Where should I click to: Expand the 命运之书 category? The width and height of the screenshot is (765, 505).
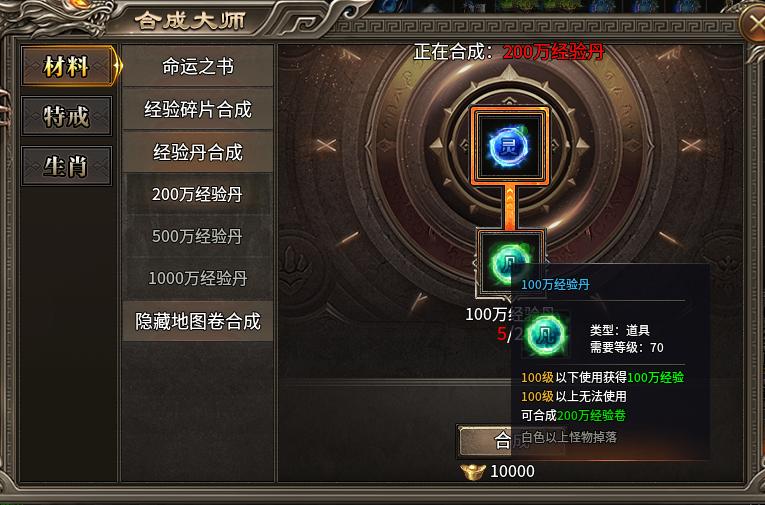tap(198, 66)
